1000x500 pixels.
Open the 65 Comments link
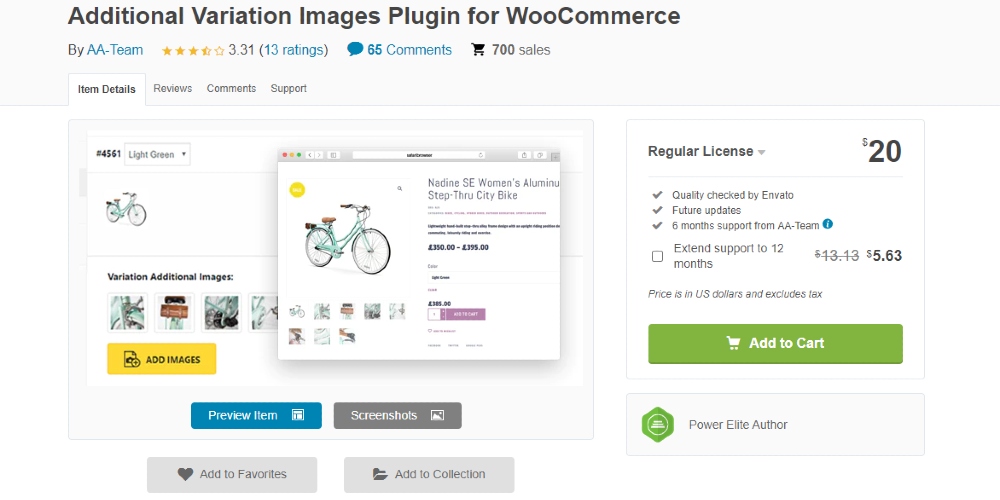pyautogui.click(x=409, y=50)
